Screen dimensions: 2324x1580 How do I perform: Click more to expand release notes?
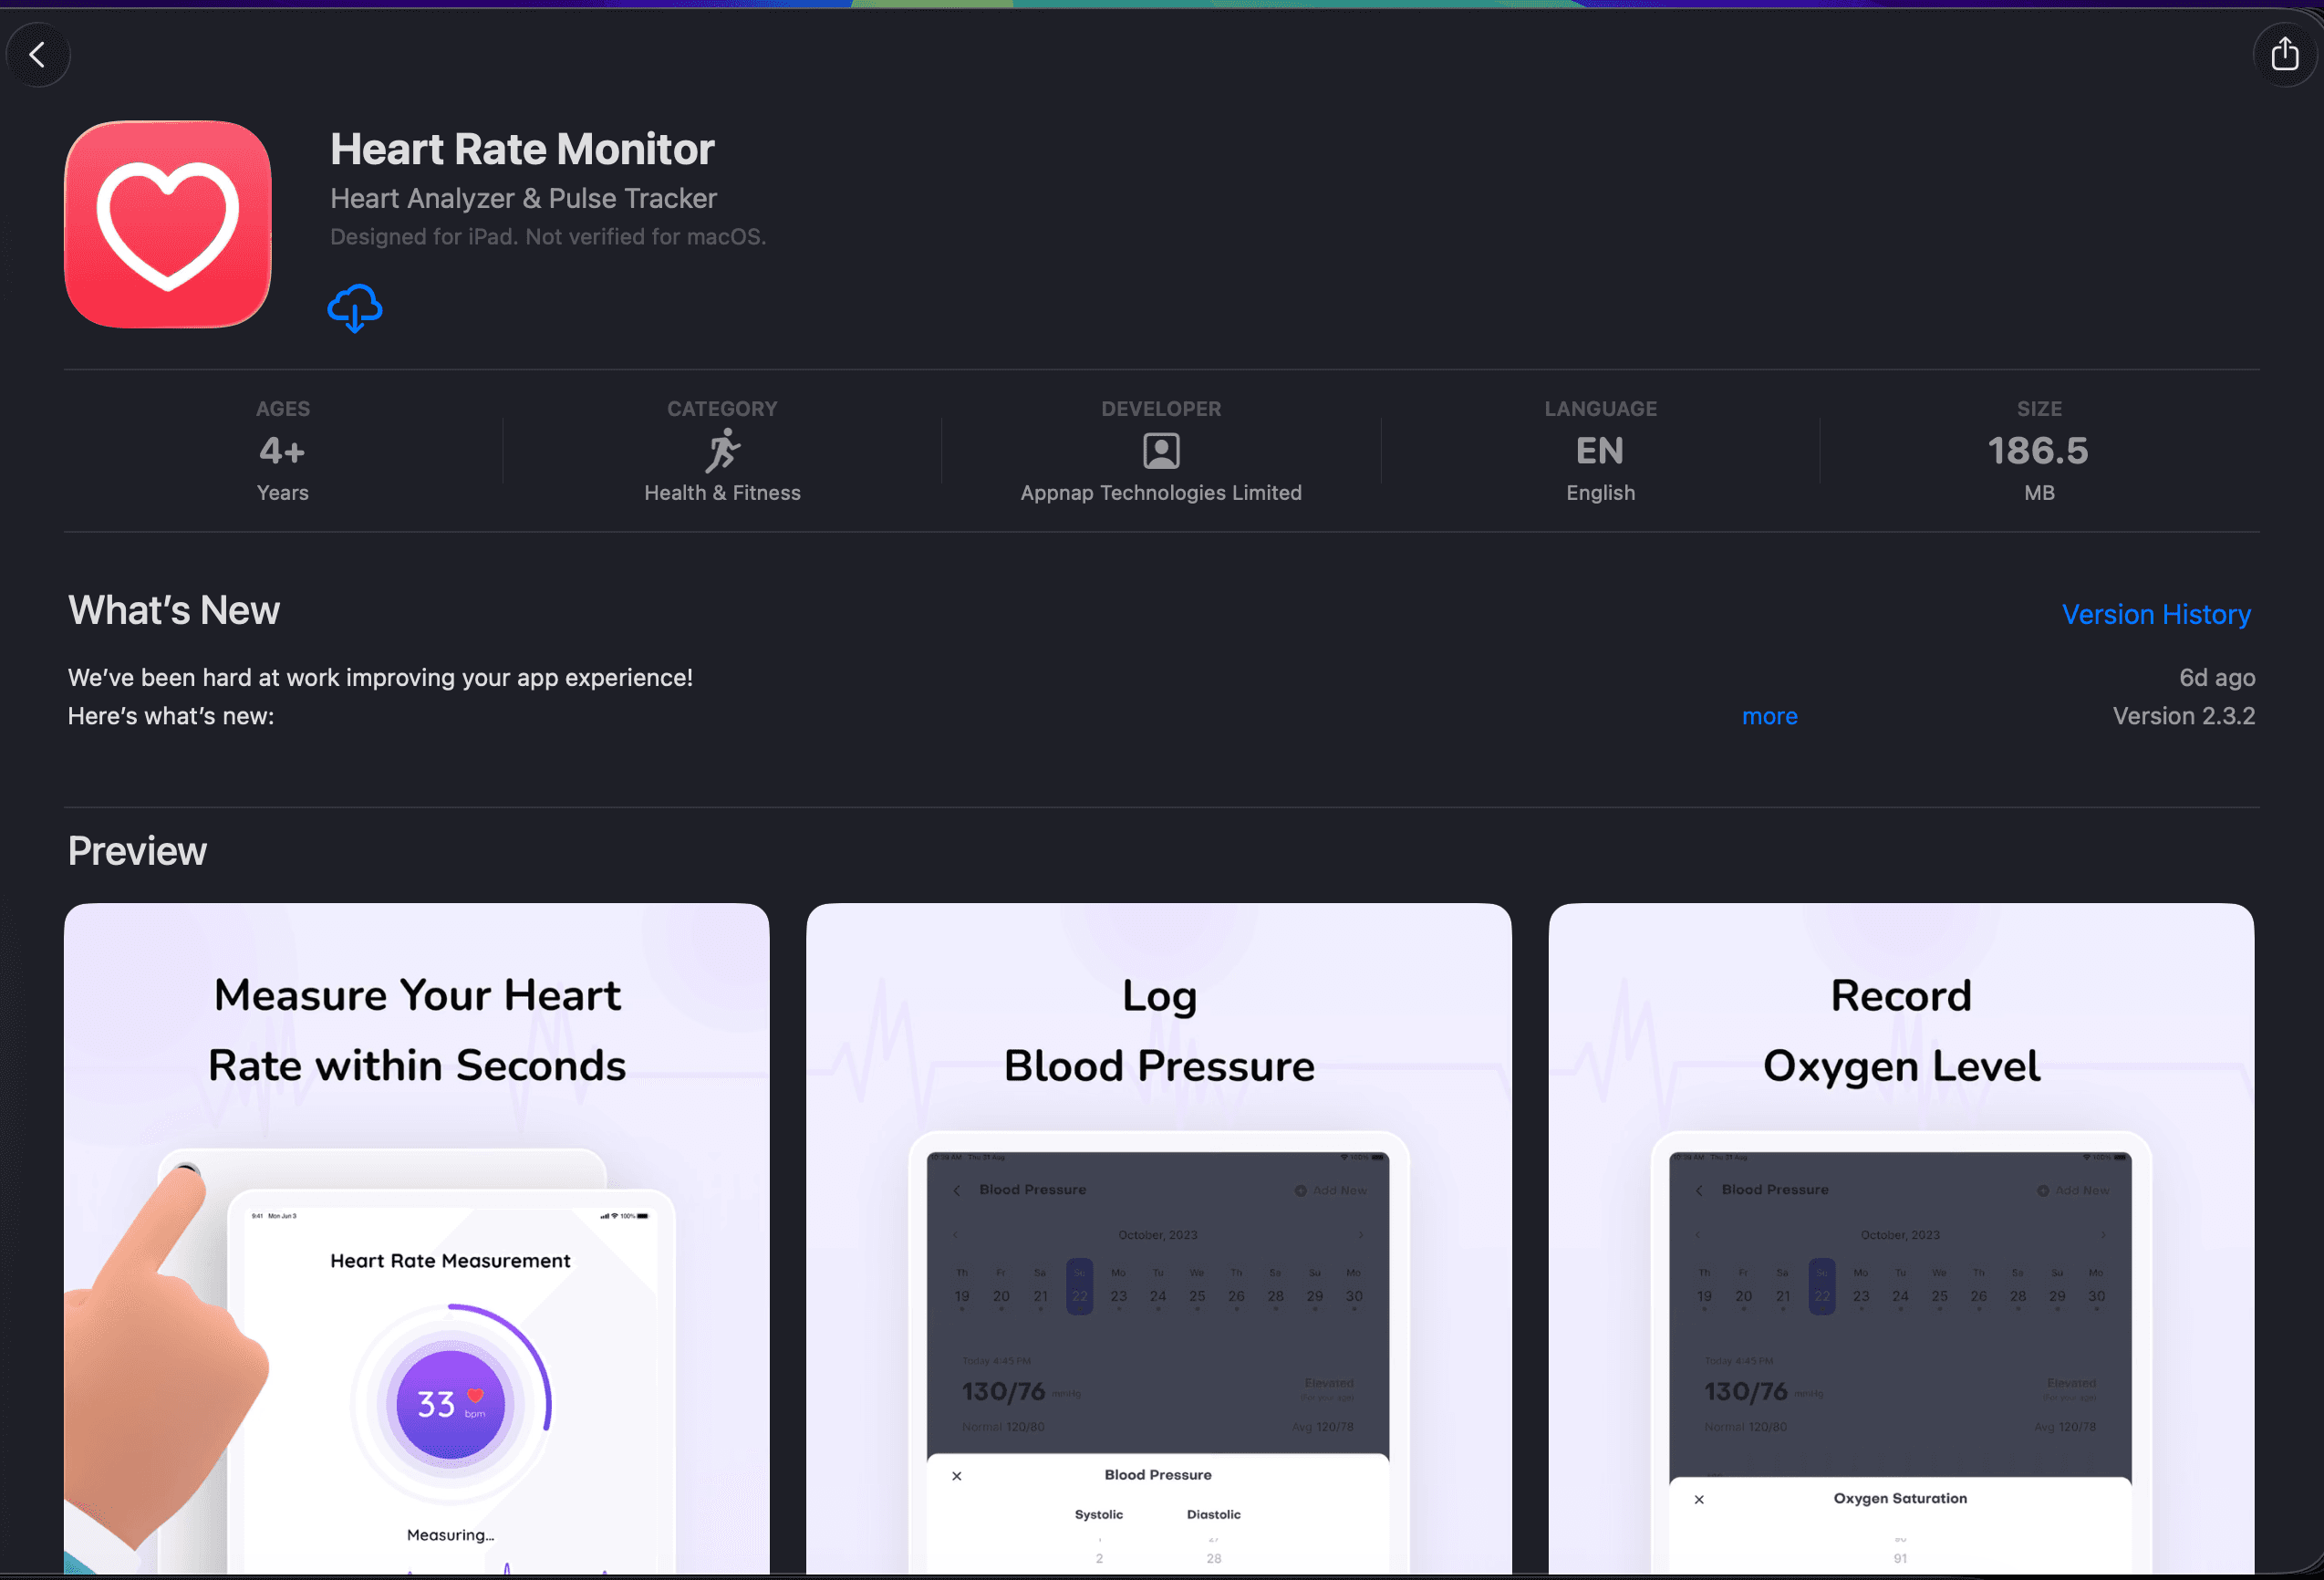point(1769,716)
